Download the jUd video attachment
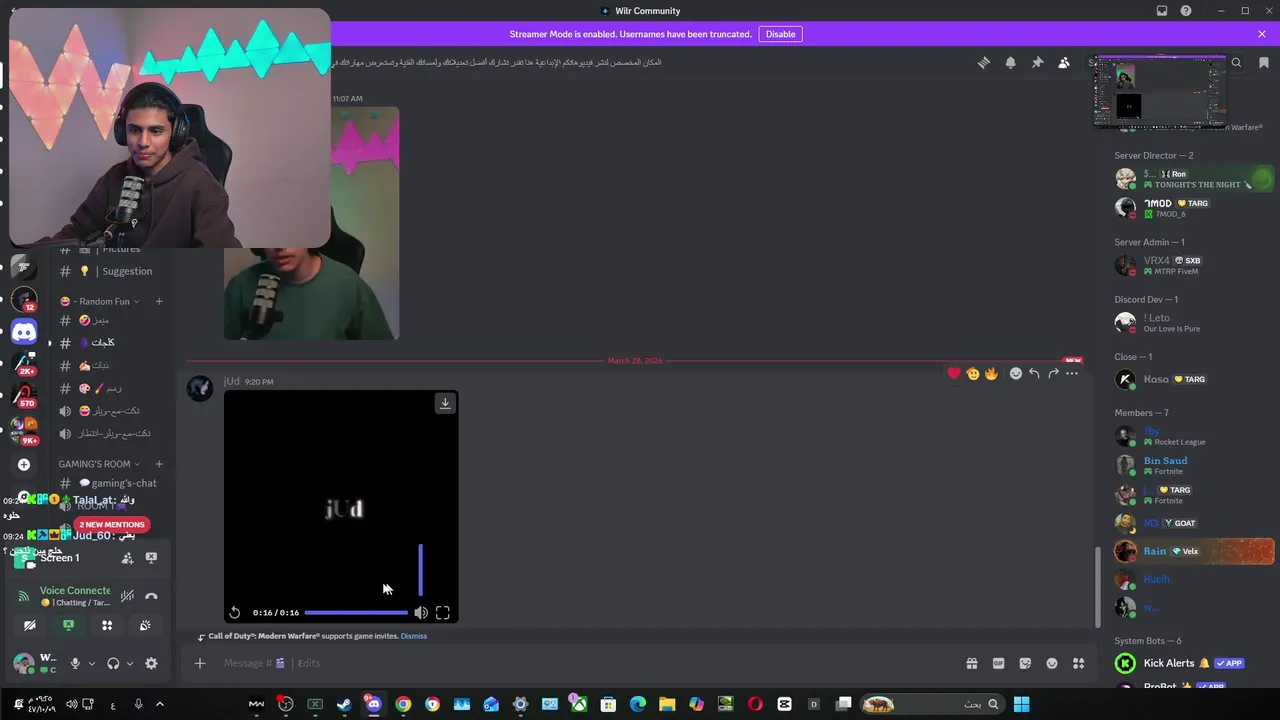 coord(445,403)
